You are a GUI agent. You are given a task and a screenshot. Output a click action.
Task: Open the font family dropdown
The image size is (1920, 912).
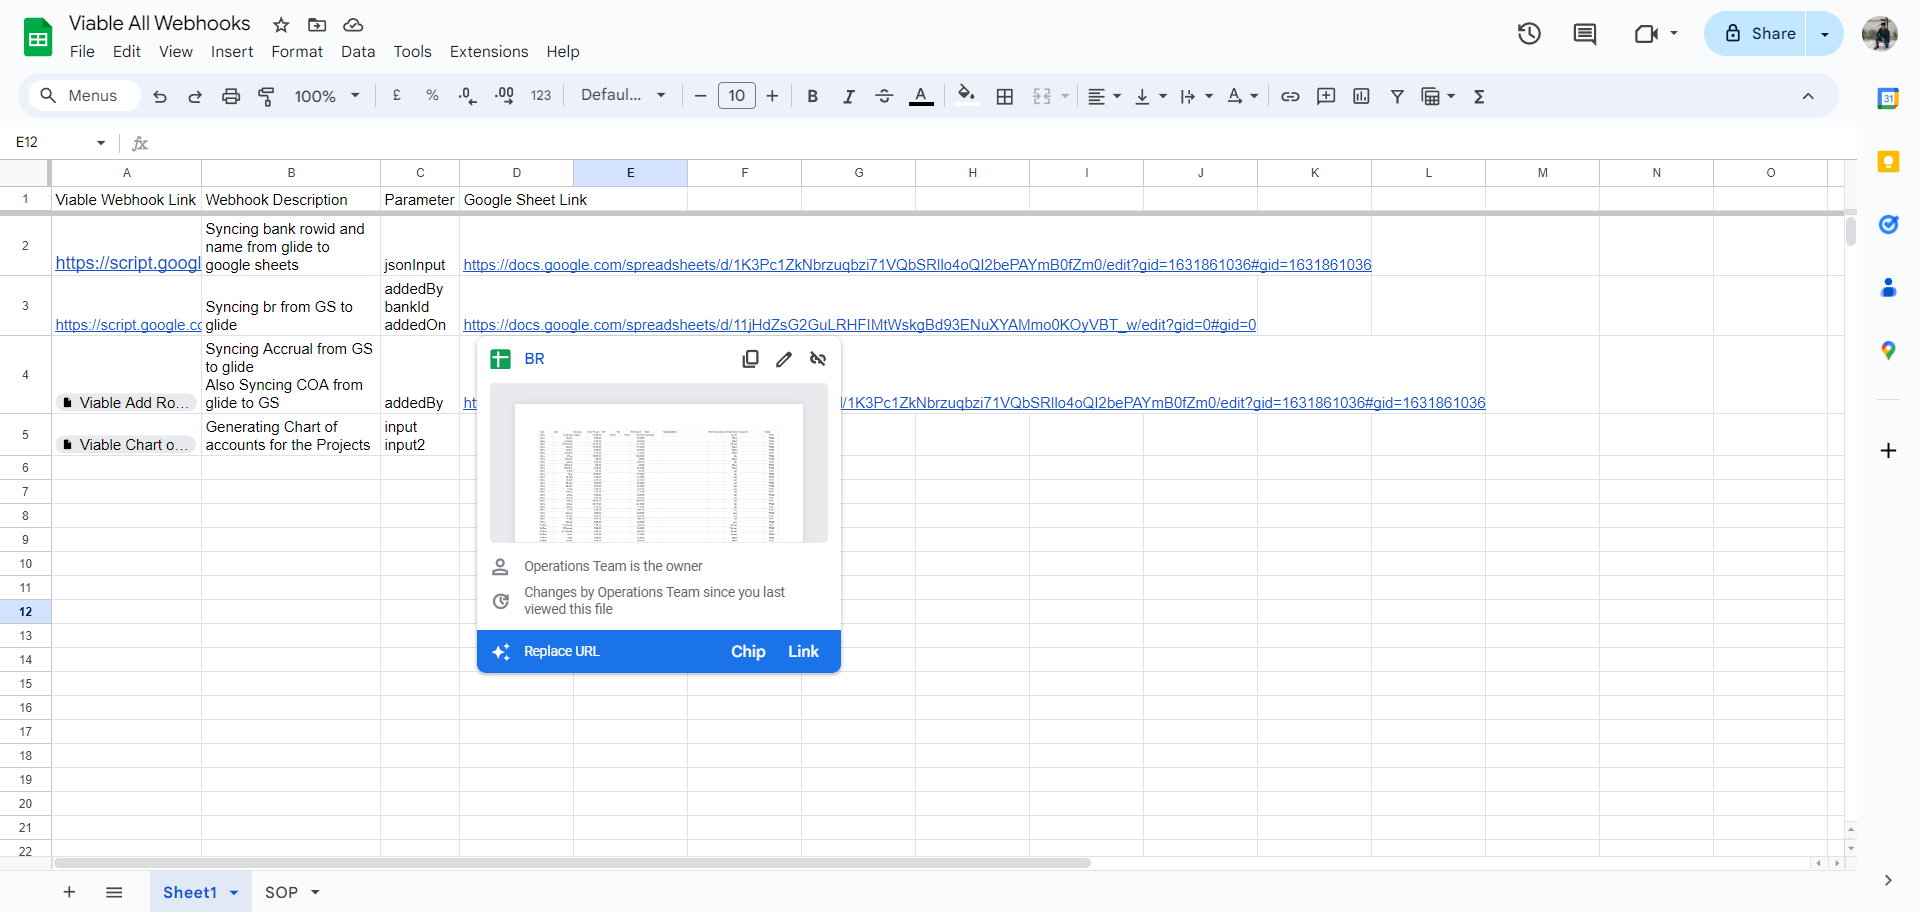click(x=623, y=95)
